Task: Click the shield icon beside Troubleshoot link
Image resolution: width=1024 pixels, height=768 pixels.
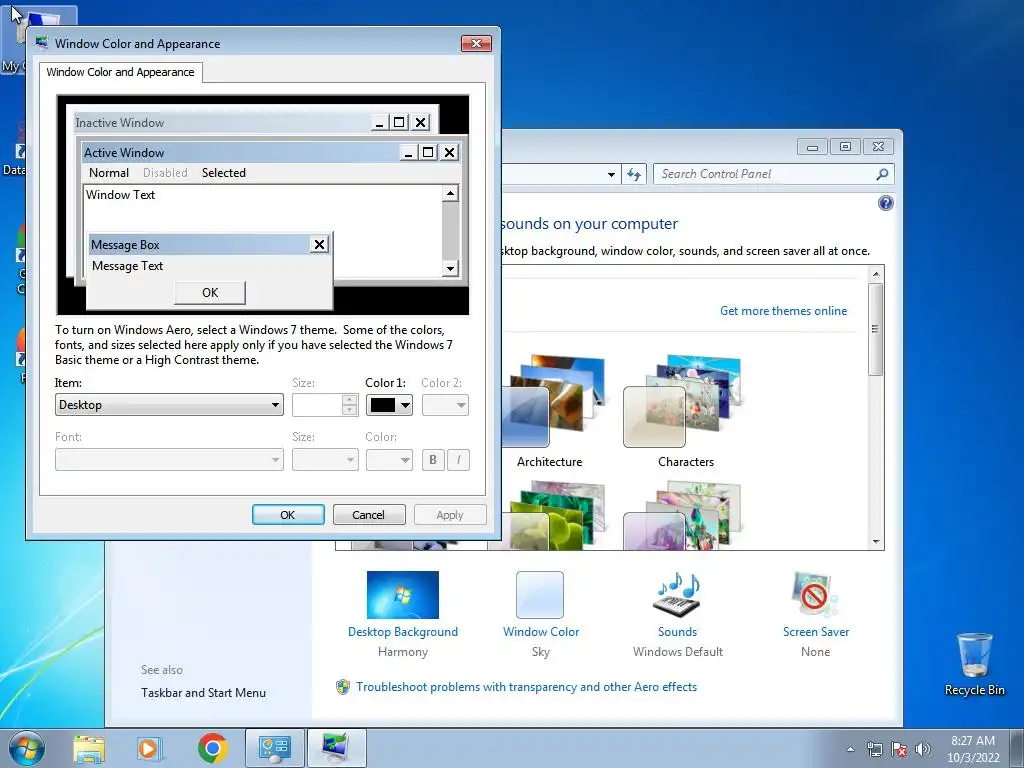Action: pyautogui.click(x=342, y=687)
